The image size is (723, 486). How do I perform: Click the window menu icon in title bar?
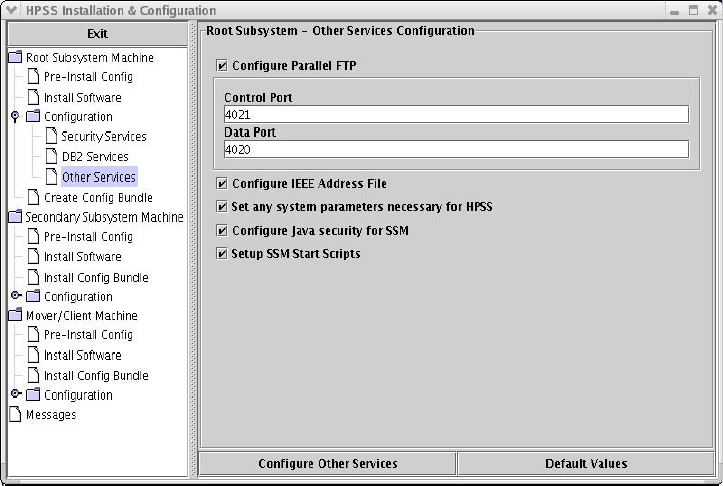point(12,10)
